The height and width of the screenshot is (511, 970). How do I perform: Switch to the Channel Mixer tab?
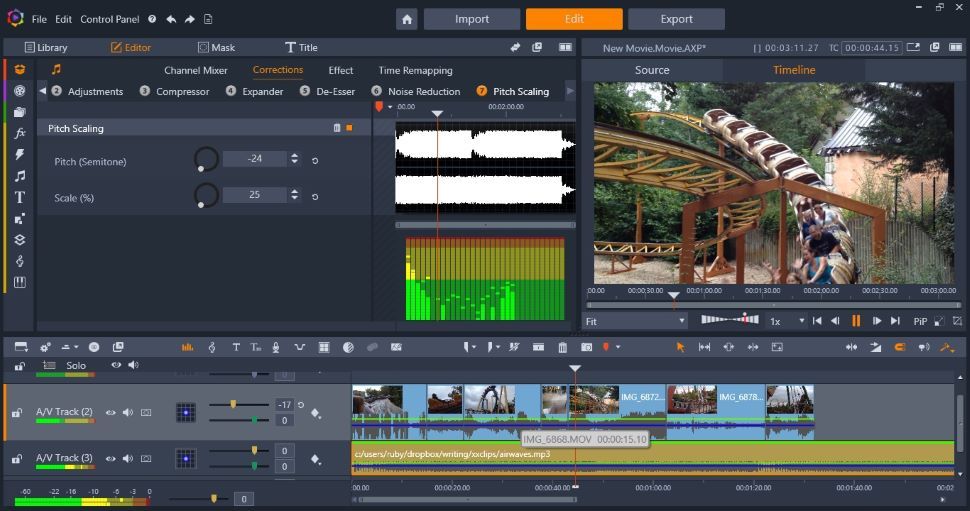[196, 70]
